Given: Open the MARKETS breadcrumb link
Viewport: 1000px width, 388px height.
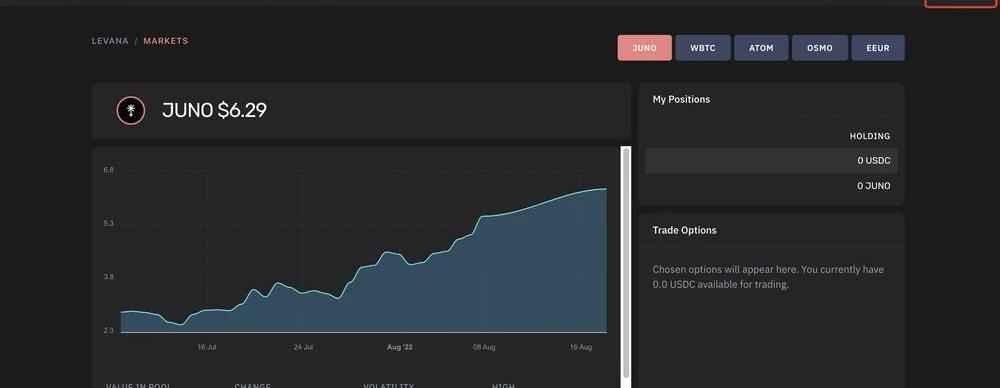Looking at the screenshot, I should coord(166,41).
